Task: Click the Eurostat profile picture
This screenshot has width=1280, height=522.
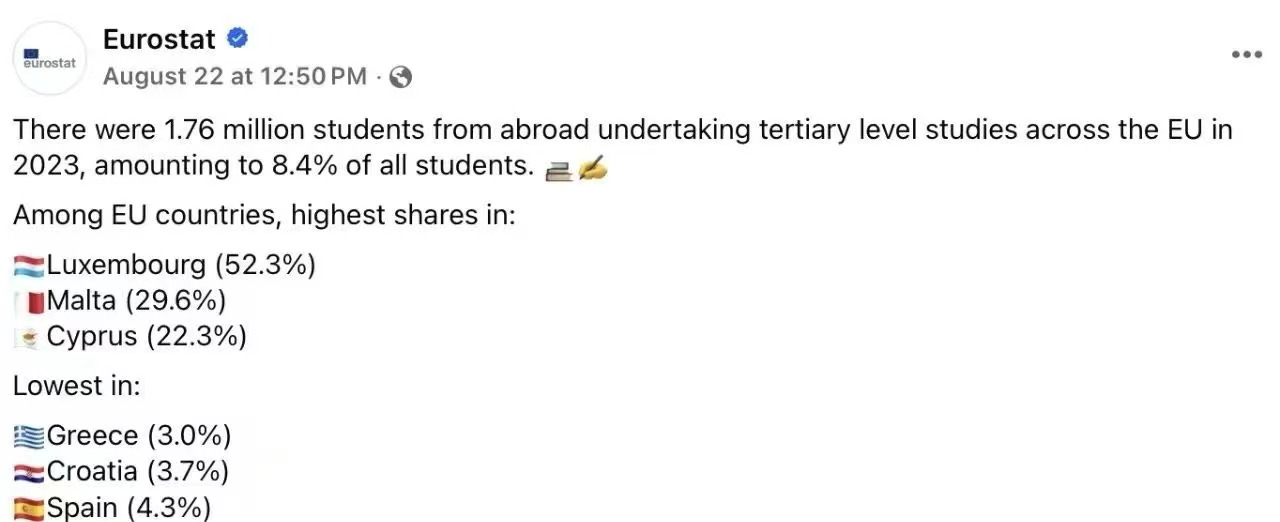Action: [x=50, y=58]
